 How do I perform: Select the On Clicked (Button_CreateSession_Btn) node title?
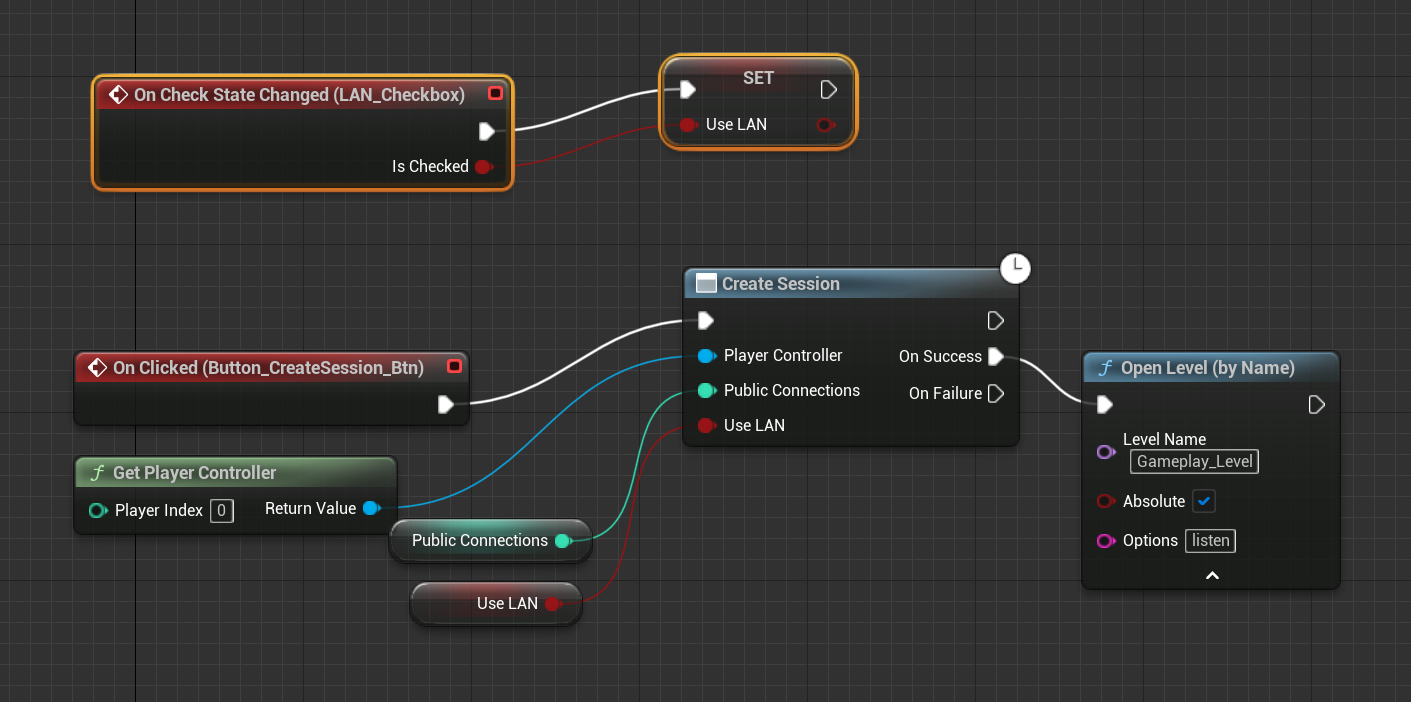[268, 368]
